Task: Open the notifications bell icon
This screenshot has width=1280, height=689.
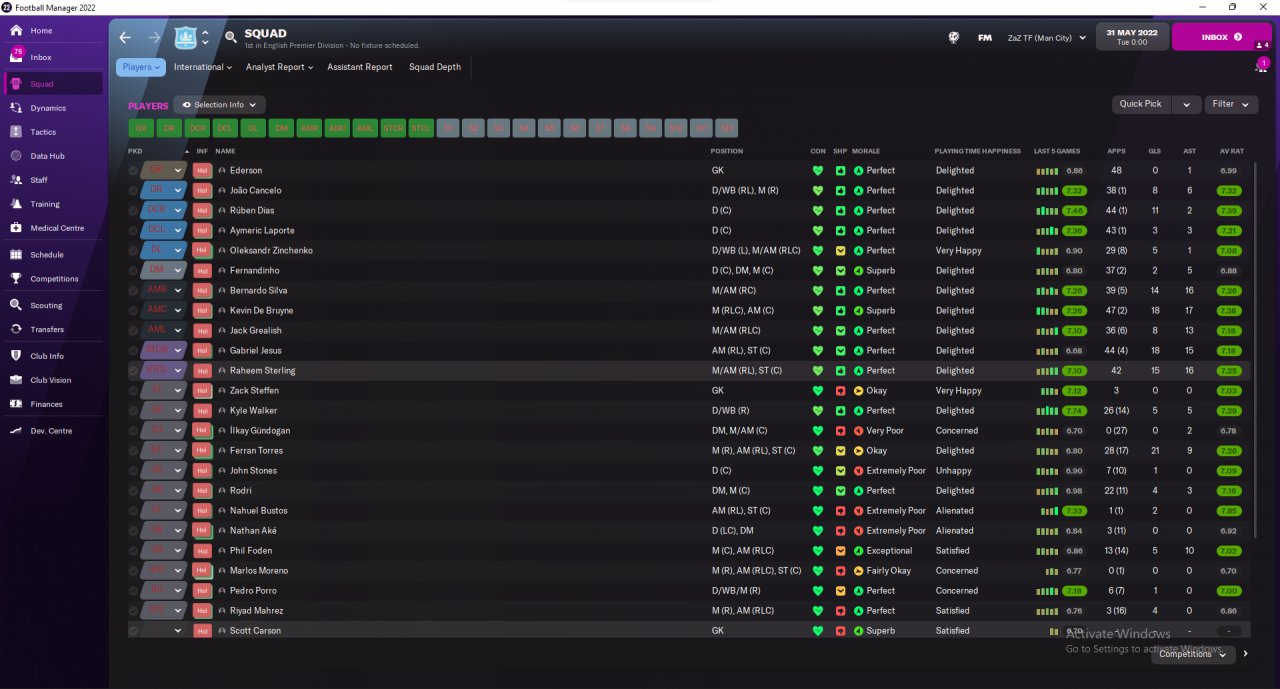Action: tap(1261, 66)
